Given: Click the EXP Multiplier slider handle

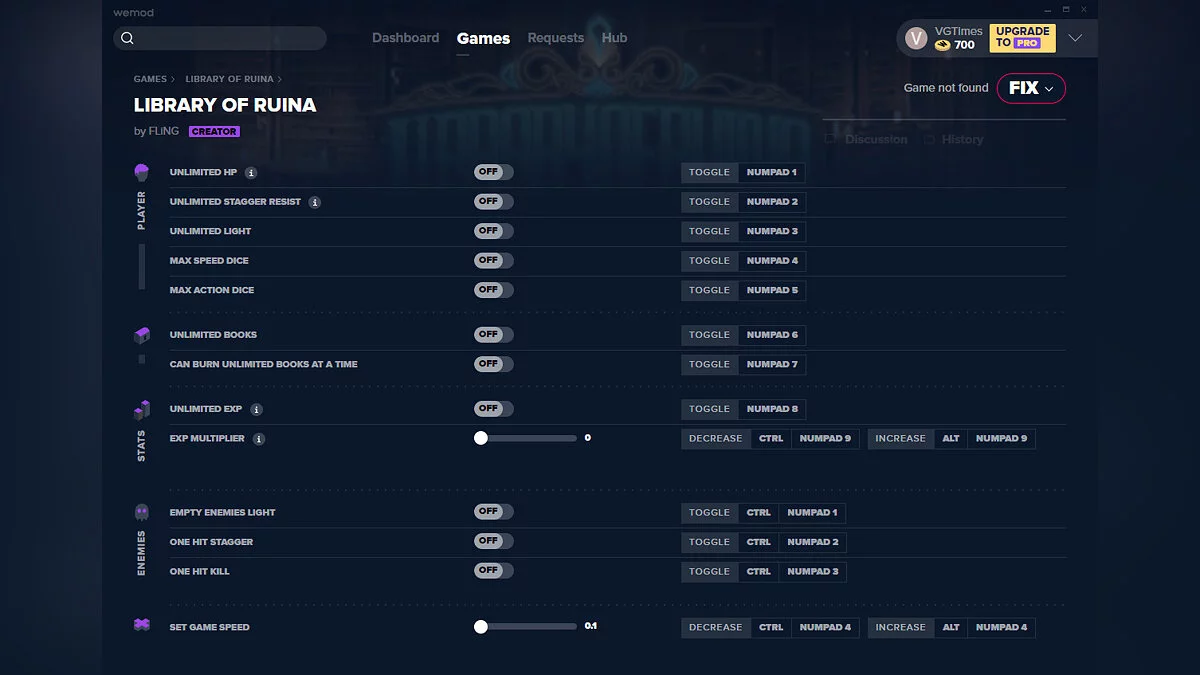Looking at the screenshot, I should 481,438.
